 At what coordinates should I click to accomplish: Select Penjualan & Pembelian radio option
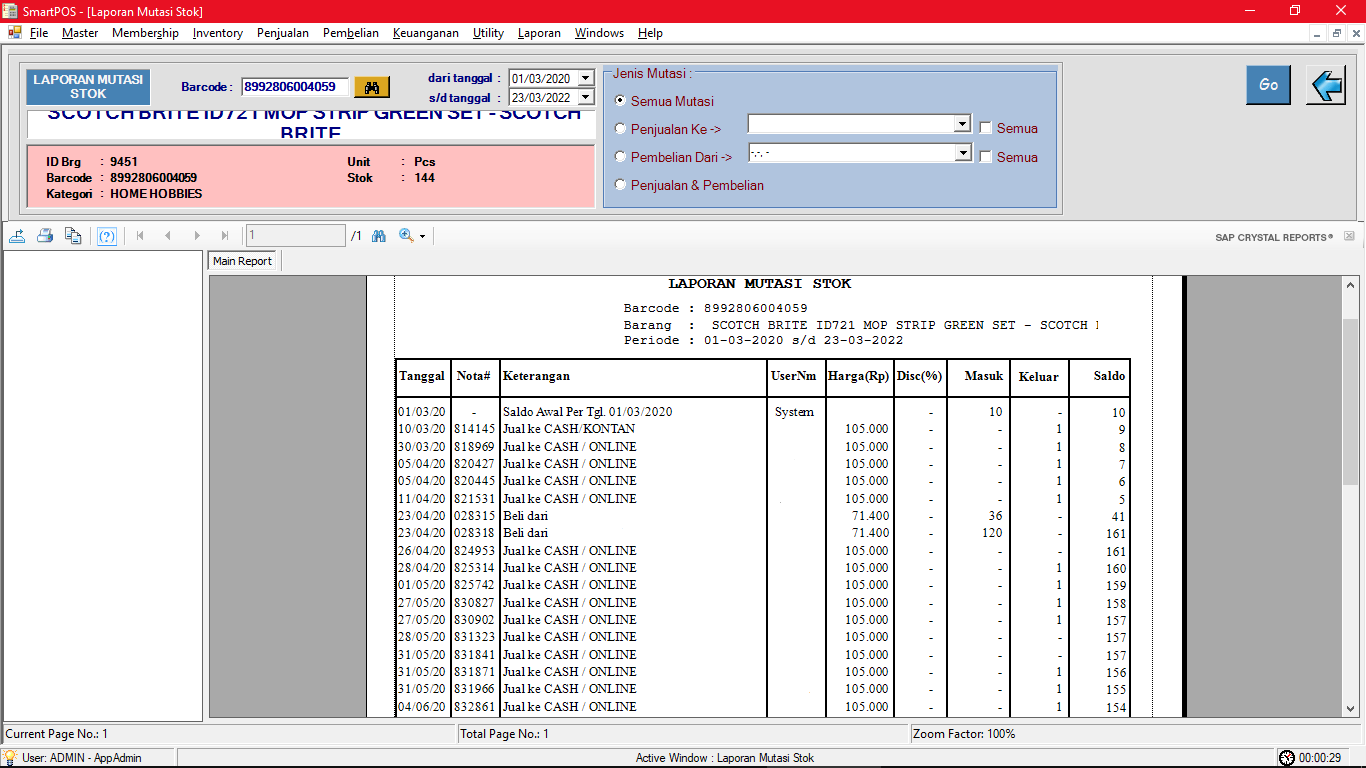tap(620, 185)
